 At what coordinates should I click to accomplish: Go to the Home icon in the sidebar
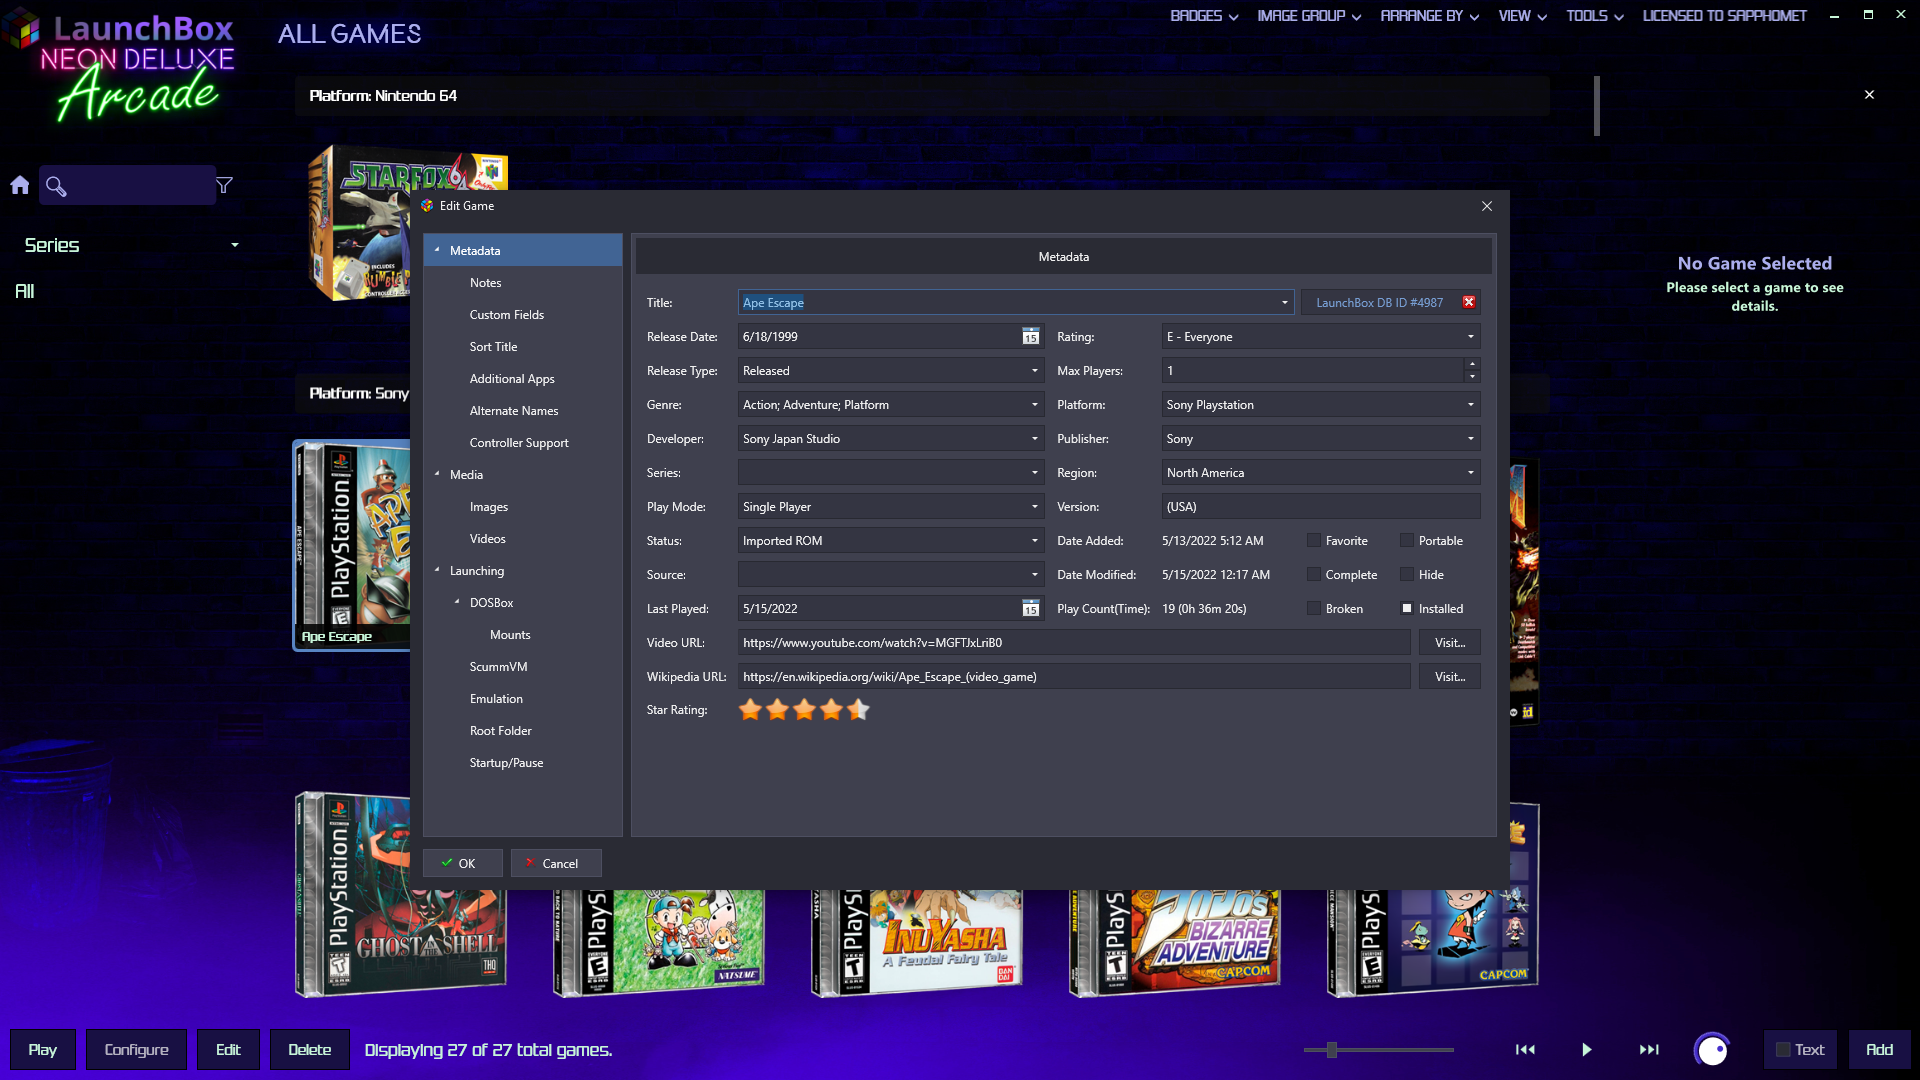(20, 185)
